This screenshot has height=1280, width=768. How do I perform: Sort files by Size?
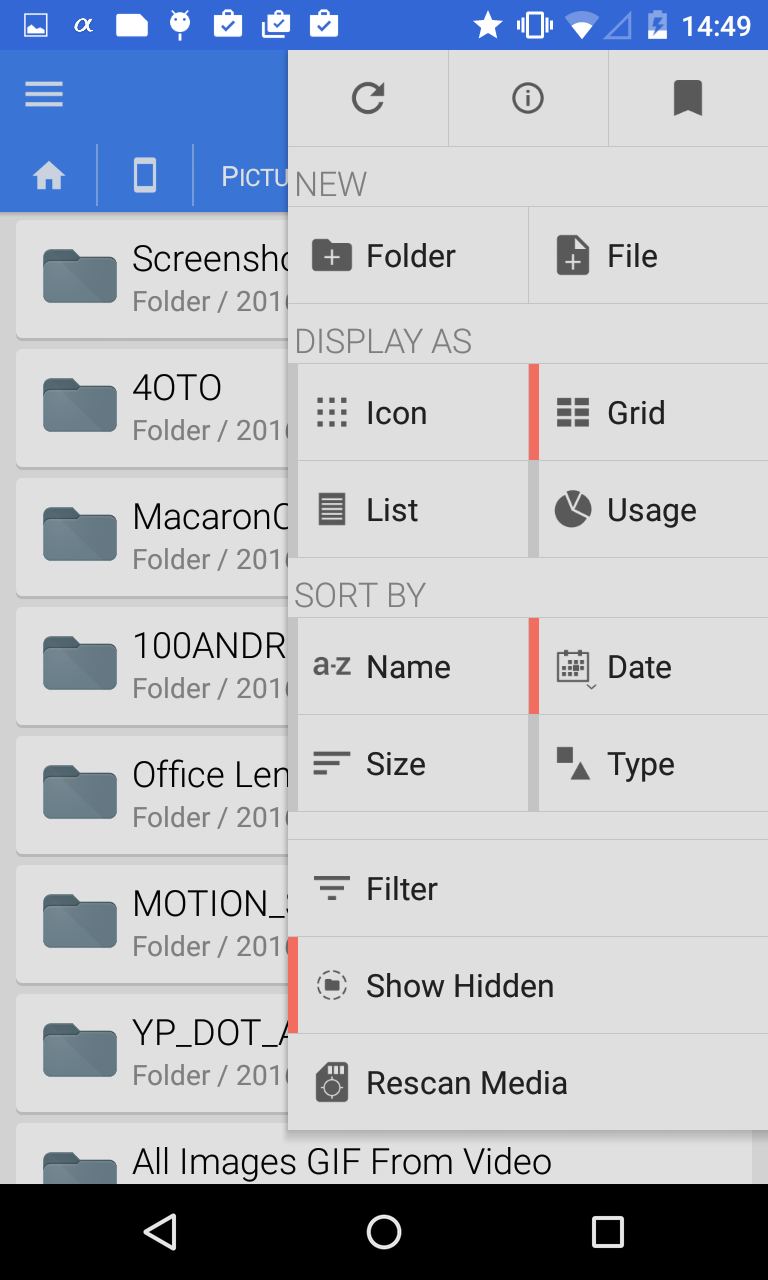pos(395,763)
